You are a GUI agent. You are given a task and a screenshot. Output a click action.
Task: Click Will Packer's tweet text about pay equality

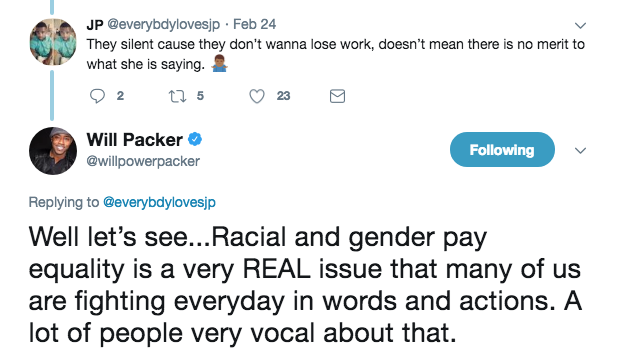tap(305, 285)
